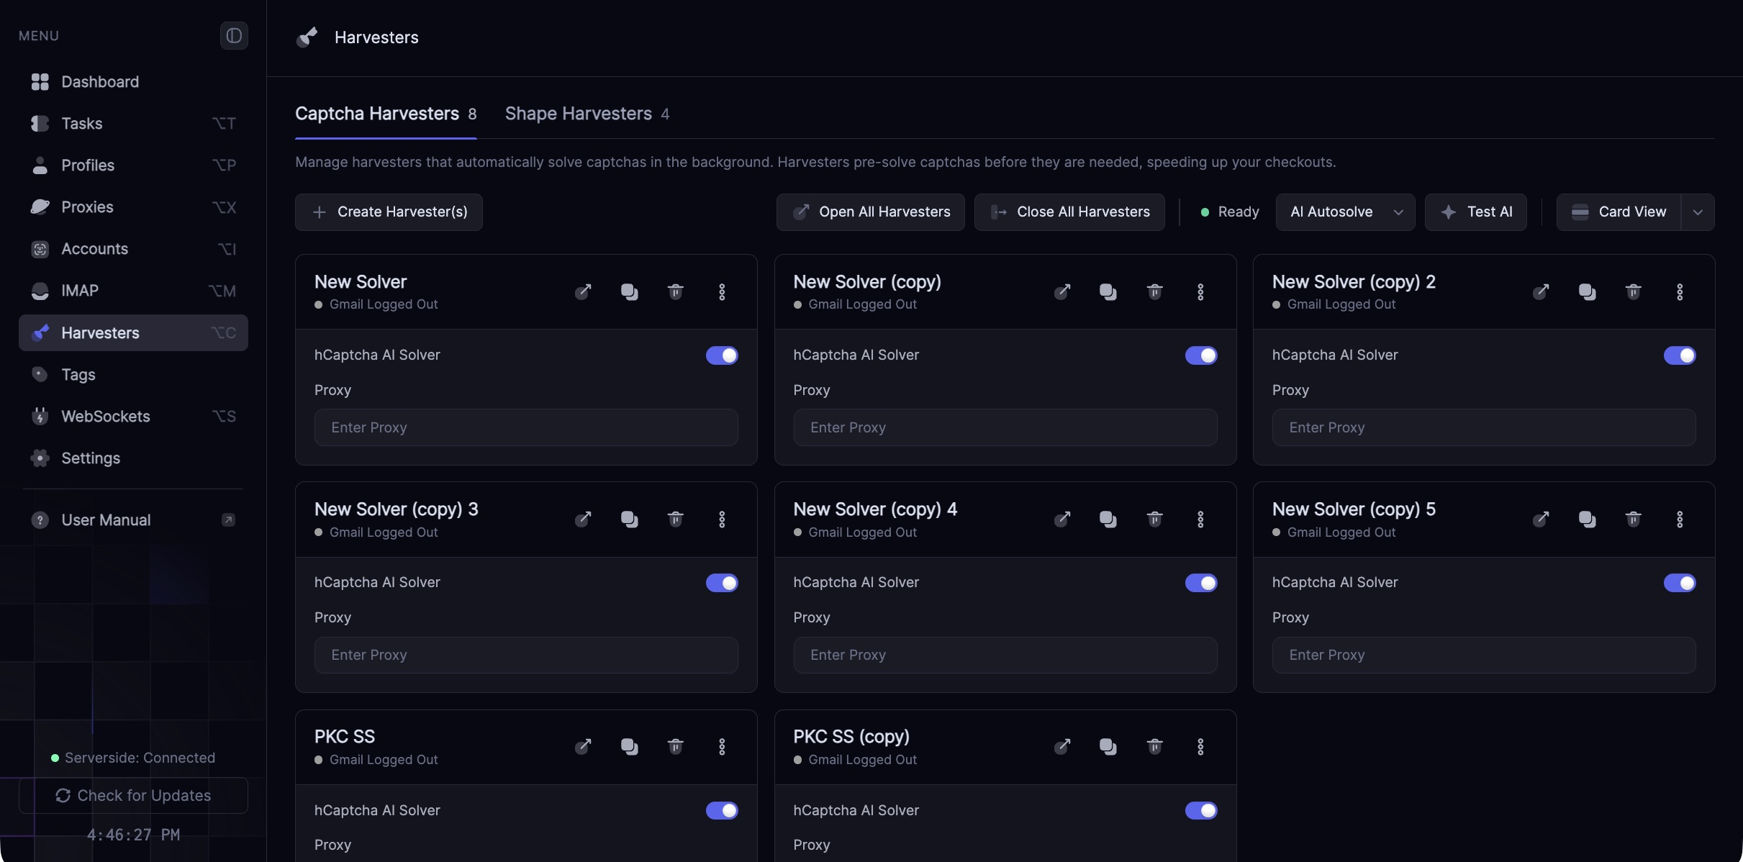The width and height of the screenshot is (1743, 862).
Task: Open more options for PKC SS
Action: (722, 747)
